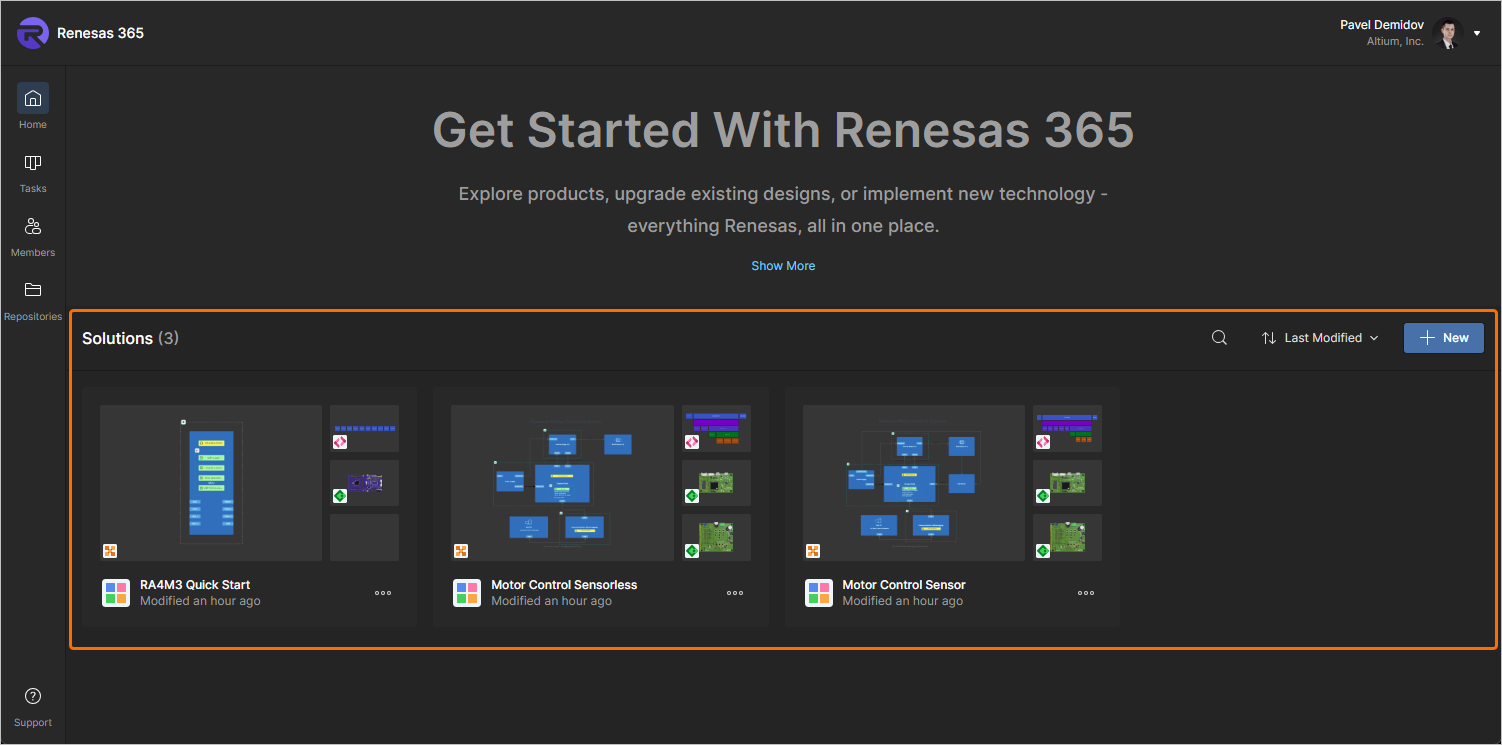The image size is (1502, 745).
Task: Open the Motor Control Sensor title link
Action: (x=904, y=585)
